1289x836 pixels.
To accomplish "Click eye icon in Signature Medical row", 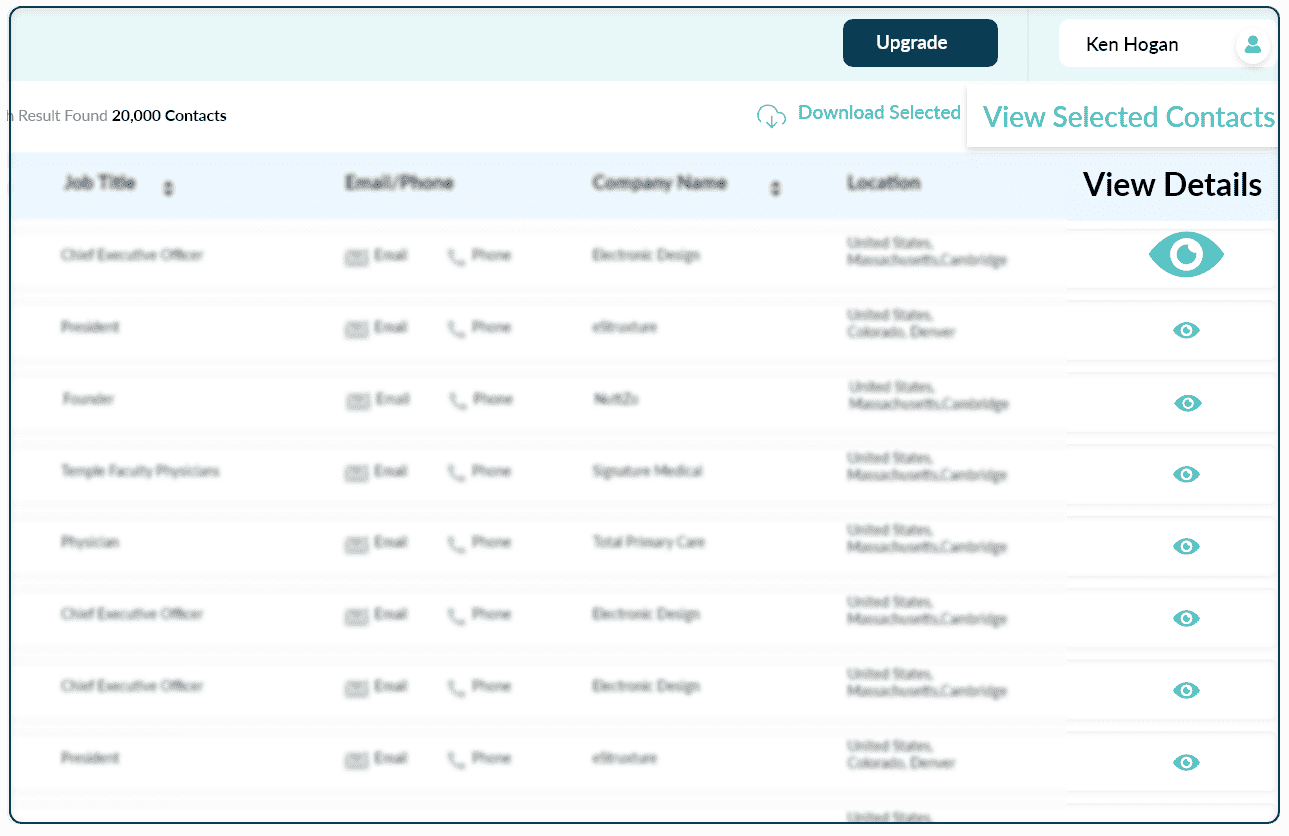I will pos(1186,474).
